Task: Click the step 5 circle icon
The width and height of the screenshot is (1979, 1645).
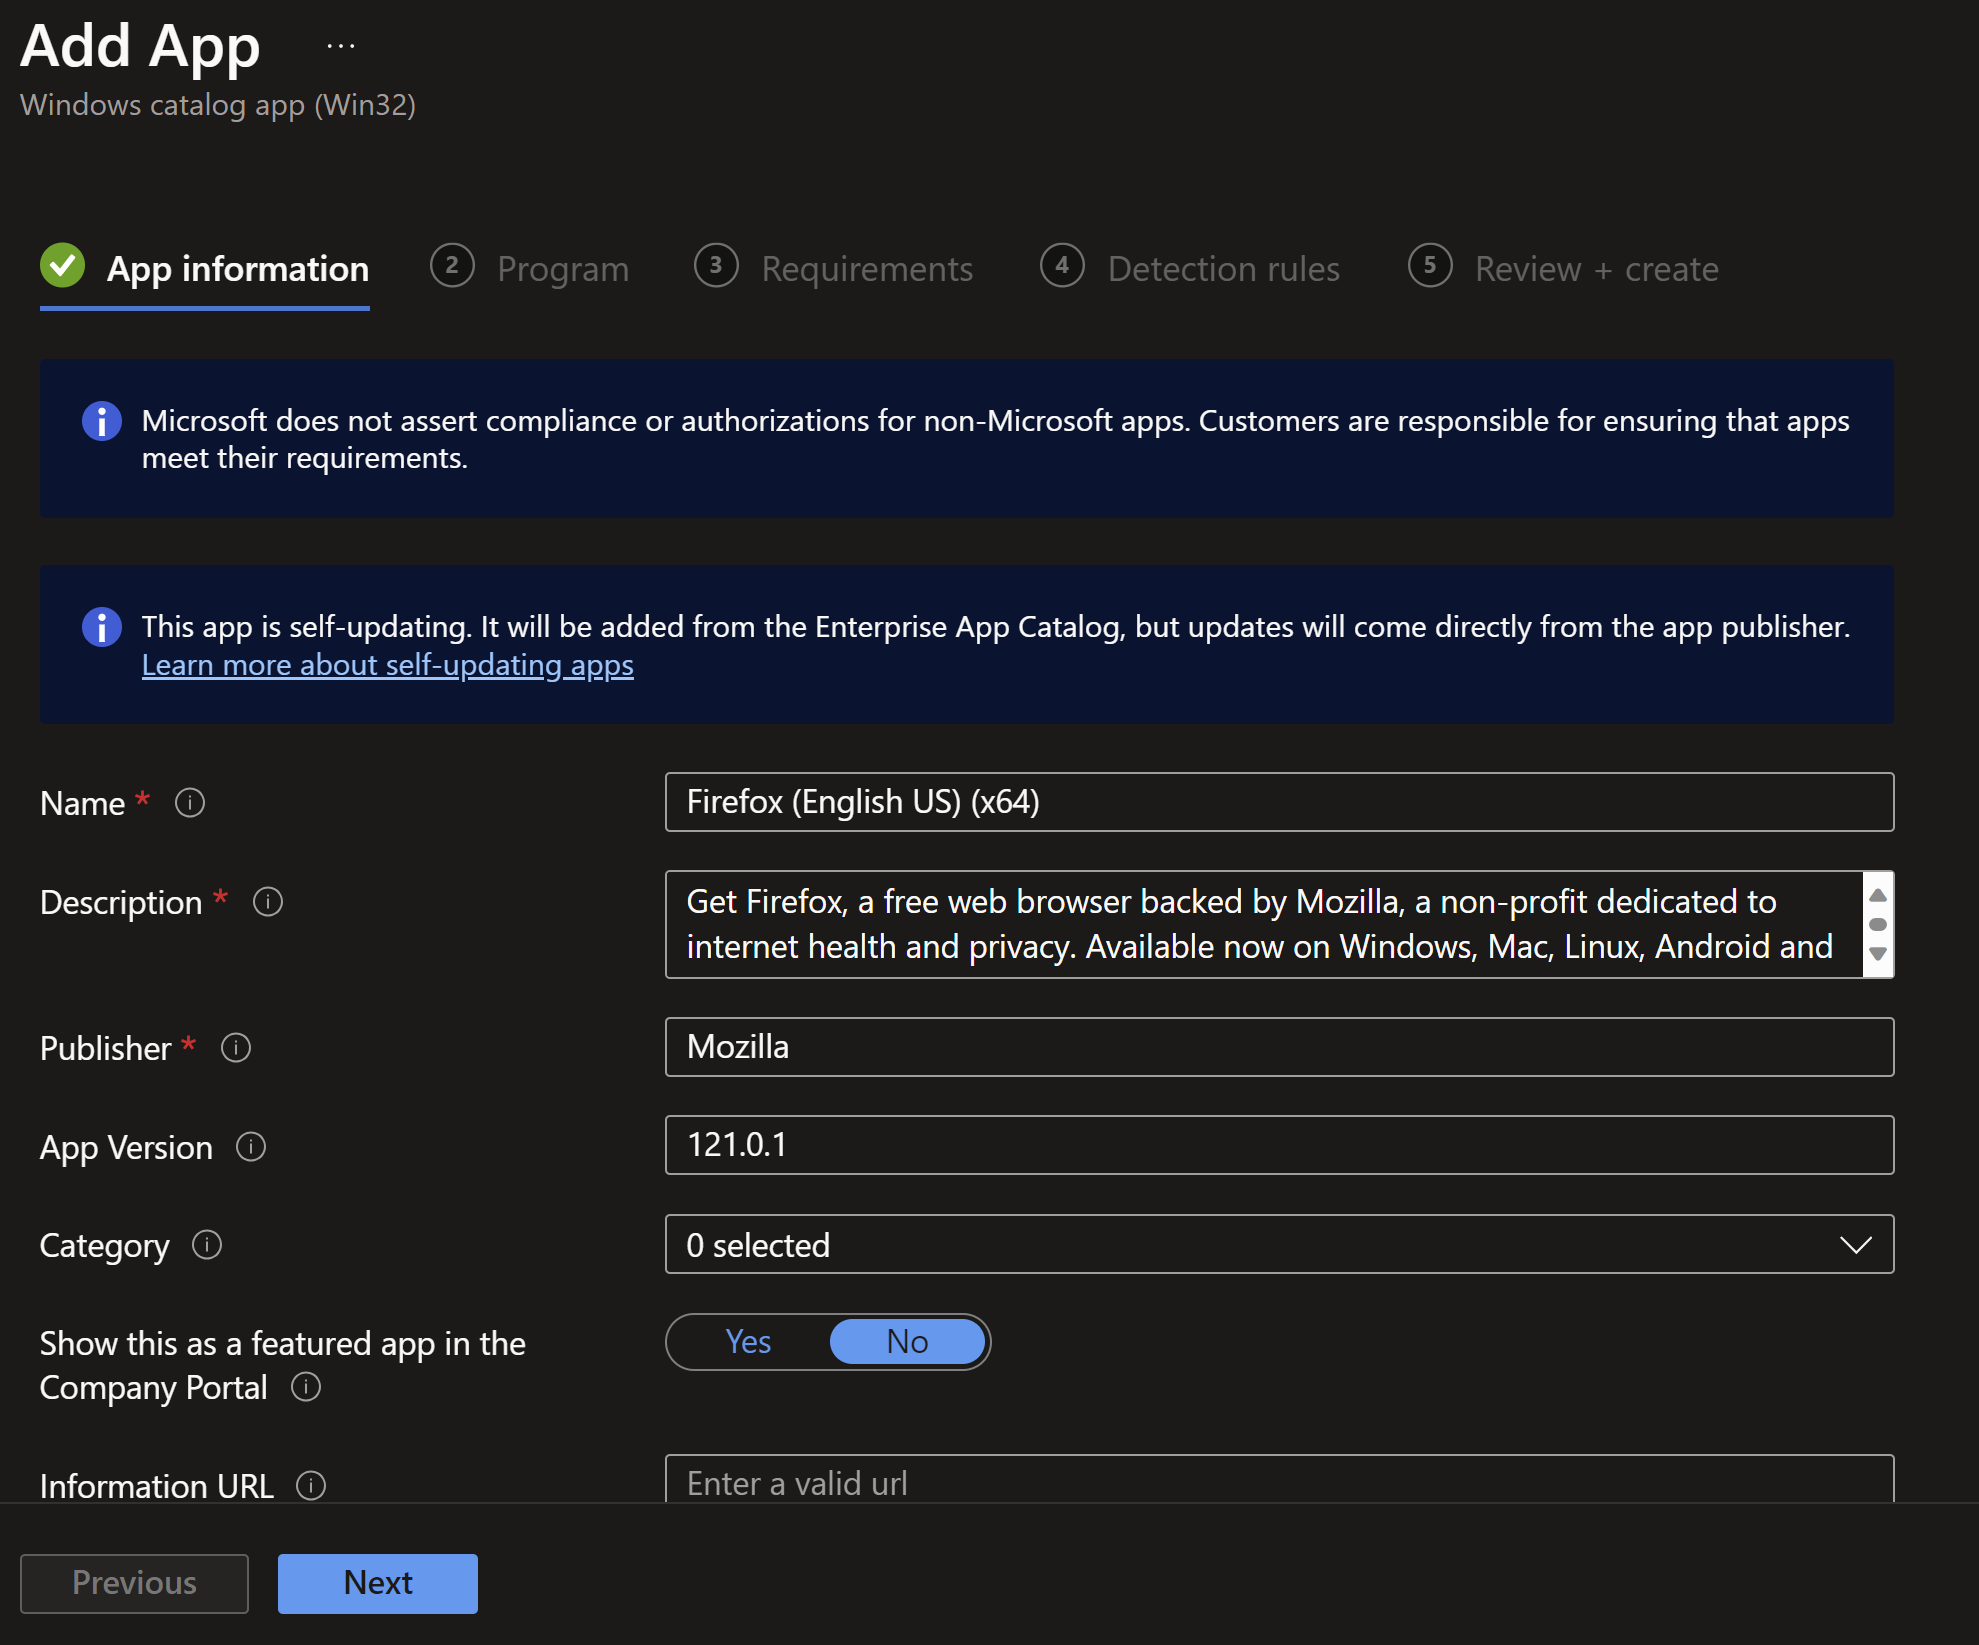Action: (x=1430, y=266)
